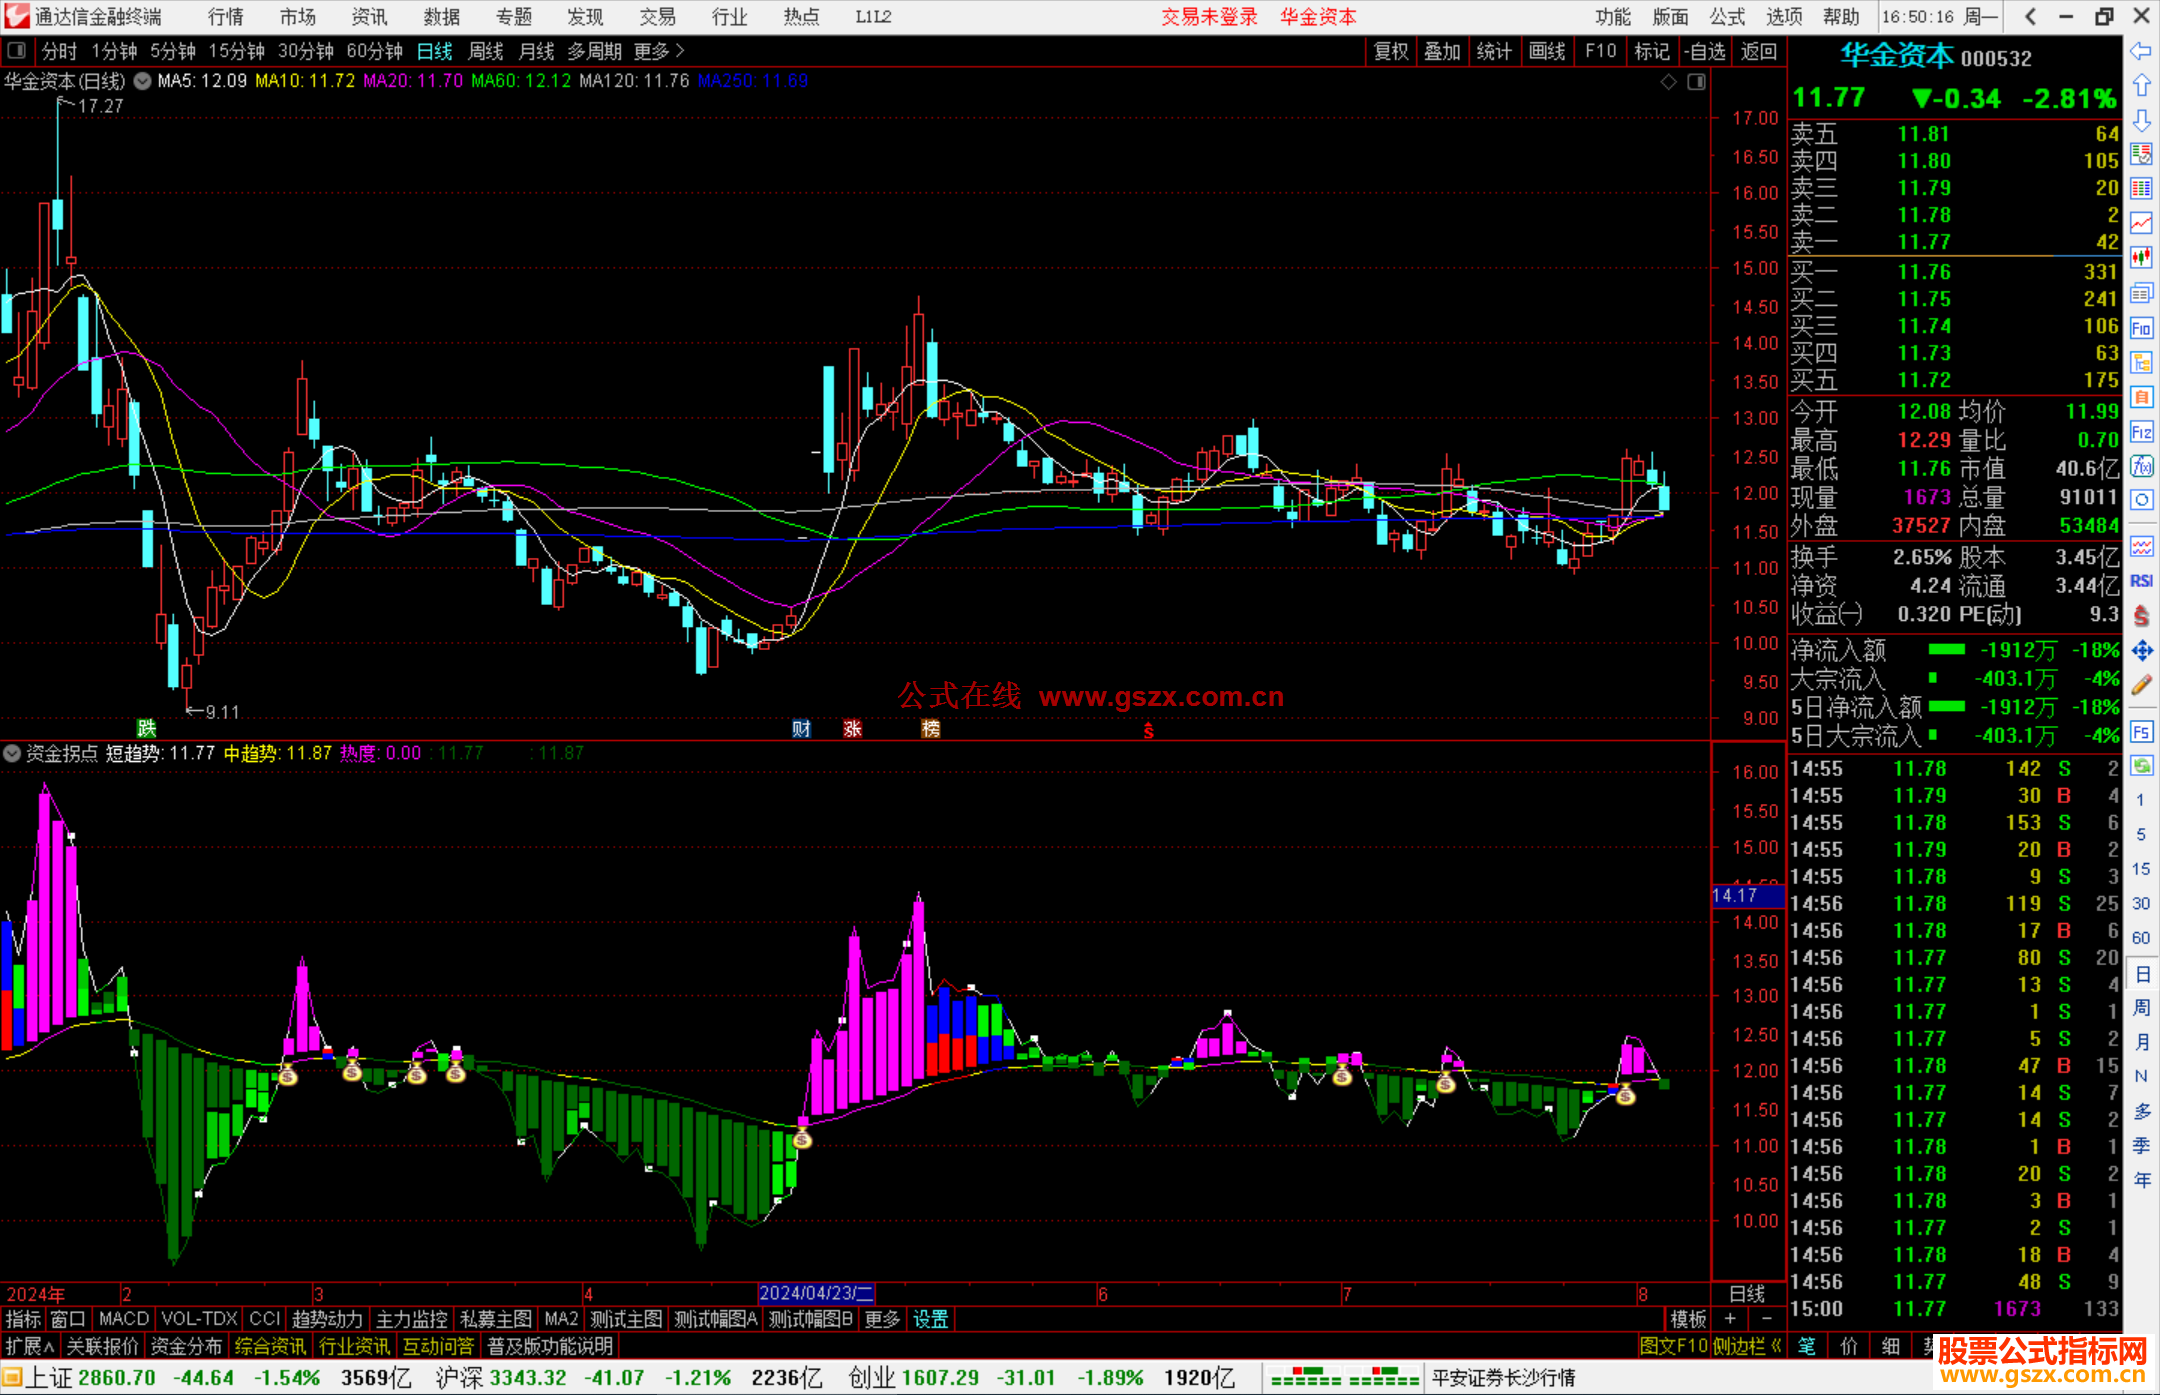The height and width of the screenshot is (1395, 2160).
Task: Open the F10 company info sidebar icon
Action: tap(2141, 328)
